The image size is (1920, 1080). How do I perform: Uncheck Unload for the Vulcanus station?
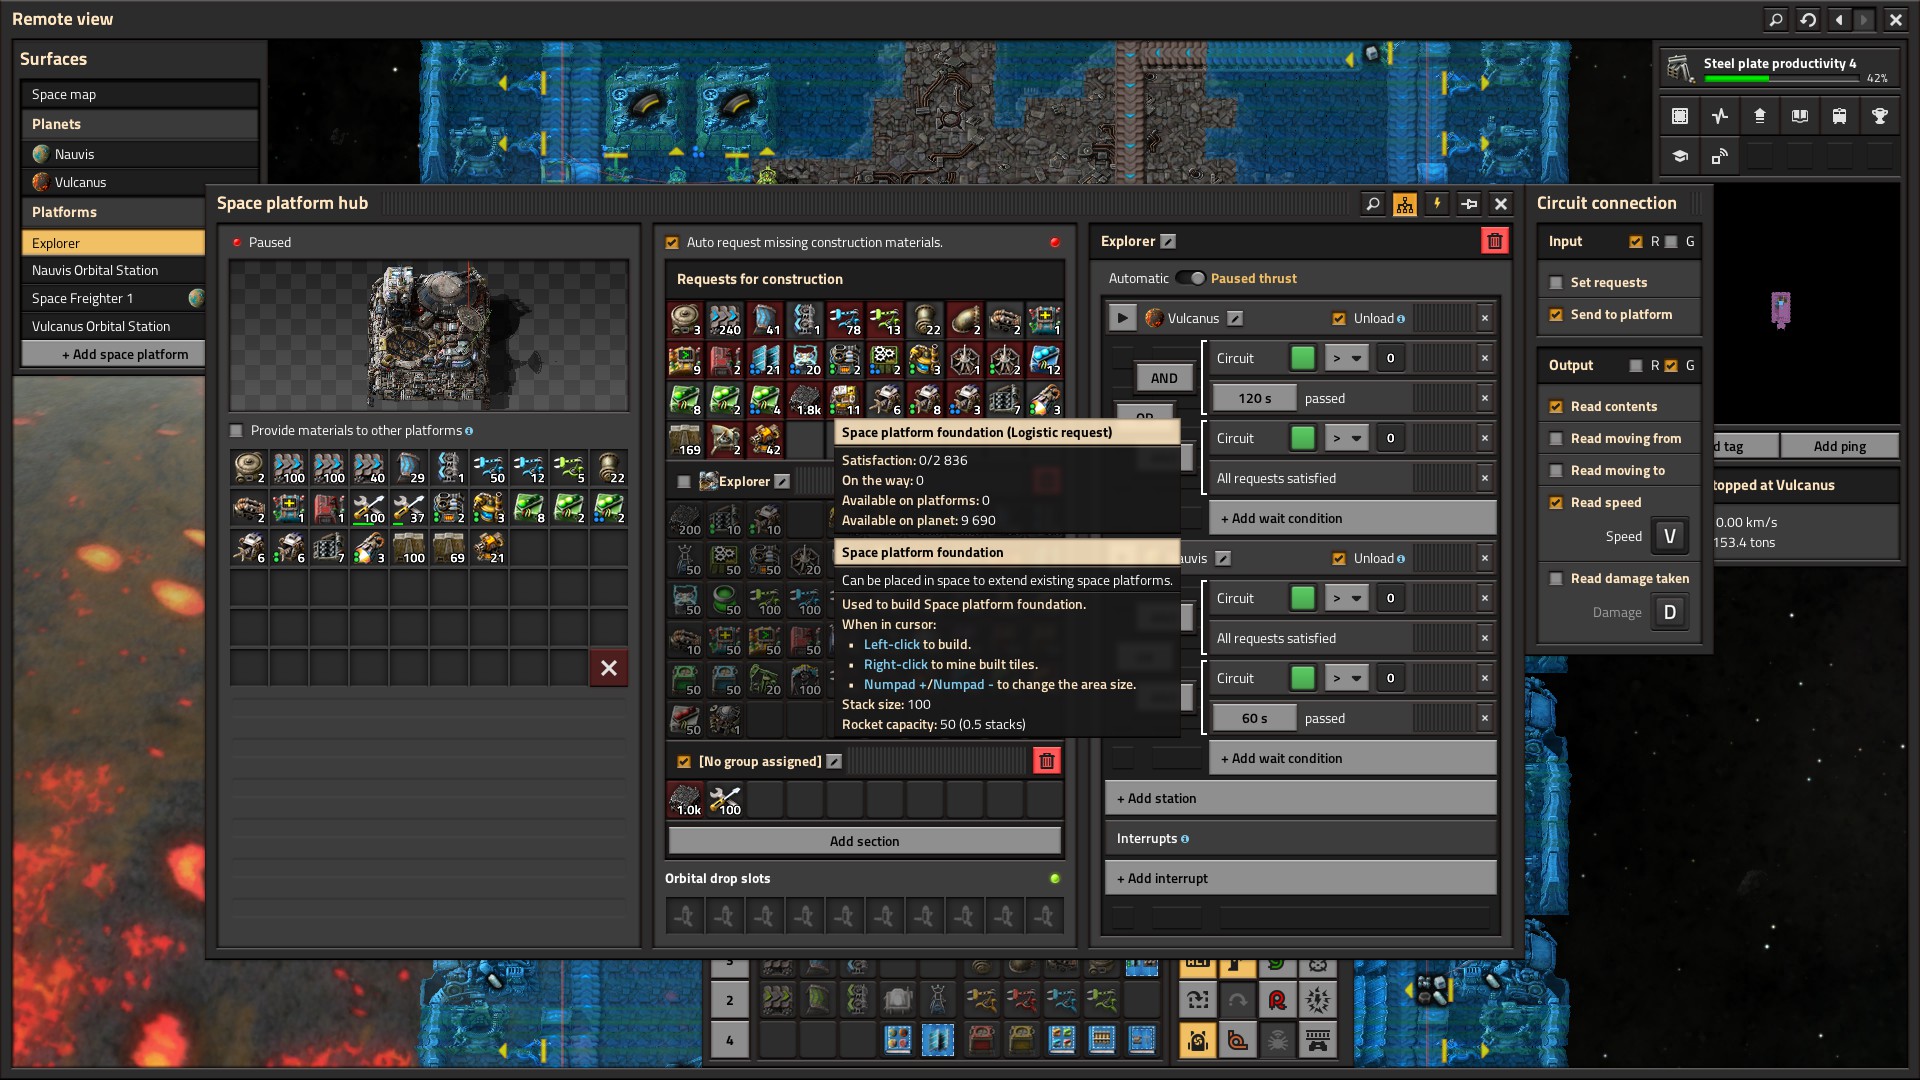click(x=1339, y=318)
